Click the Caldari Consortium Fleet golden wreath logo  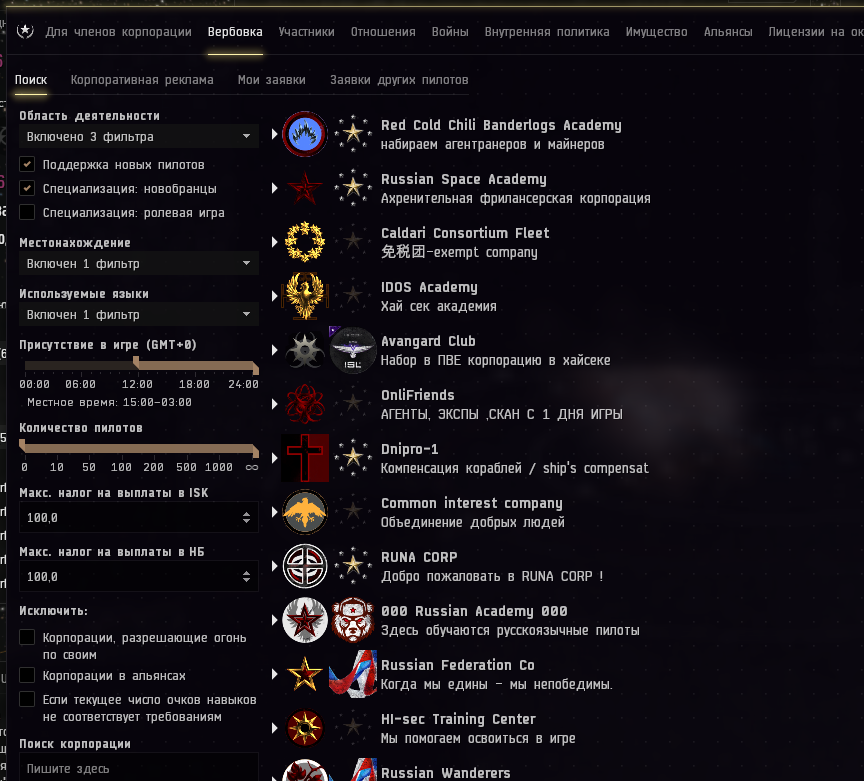pyautogui.click(x=305, y=242)
